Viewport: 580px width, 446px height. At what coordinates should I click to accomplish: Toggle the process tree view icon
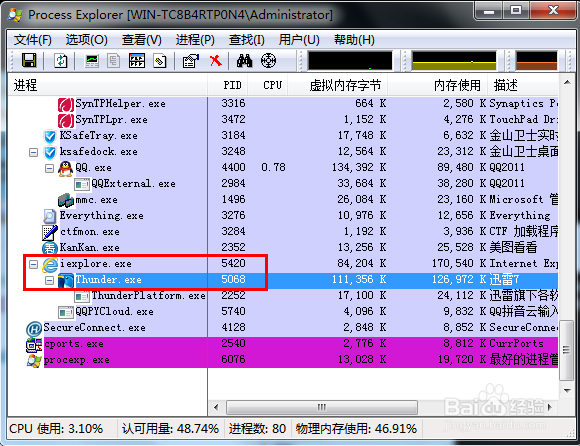click(114, 61)
